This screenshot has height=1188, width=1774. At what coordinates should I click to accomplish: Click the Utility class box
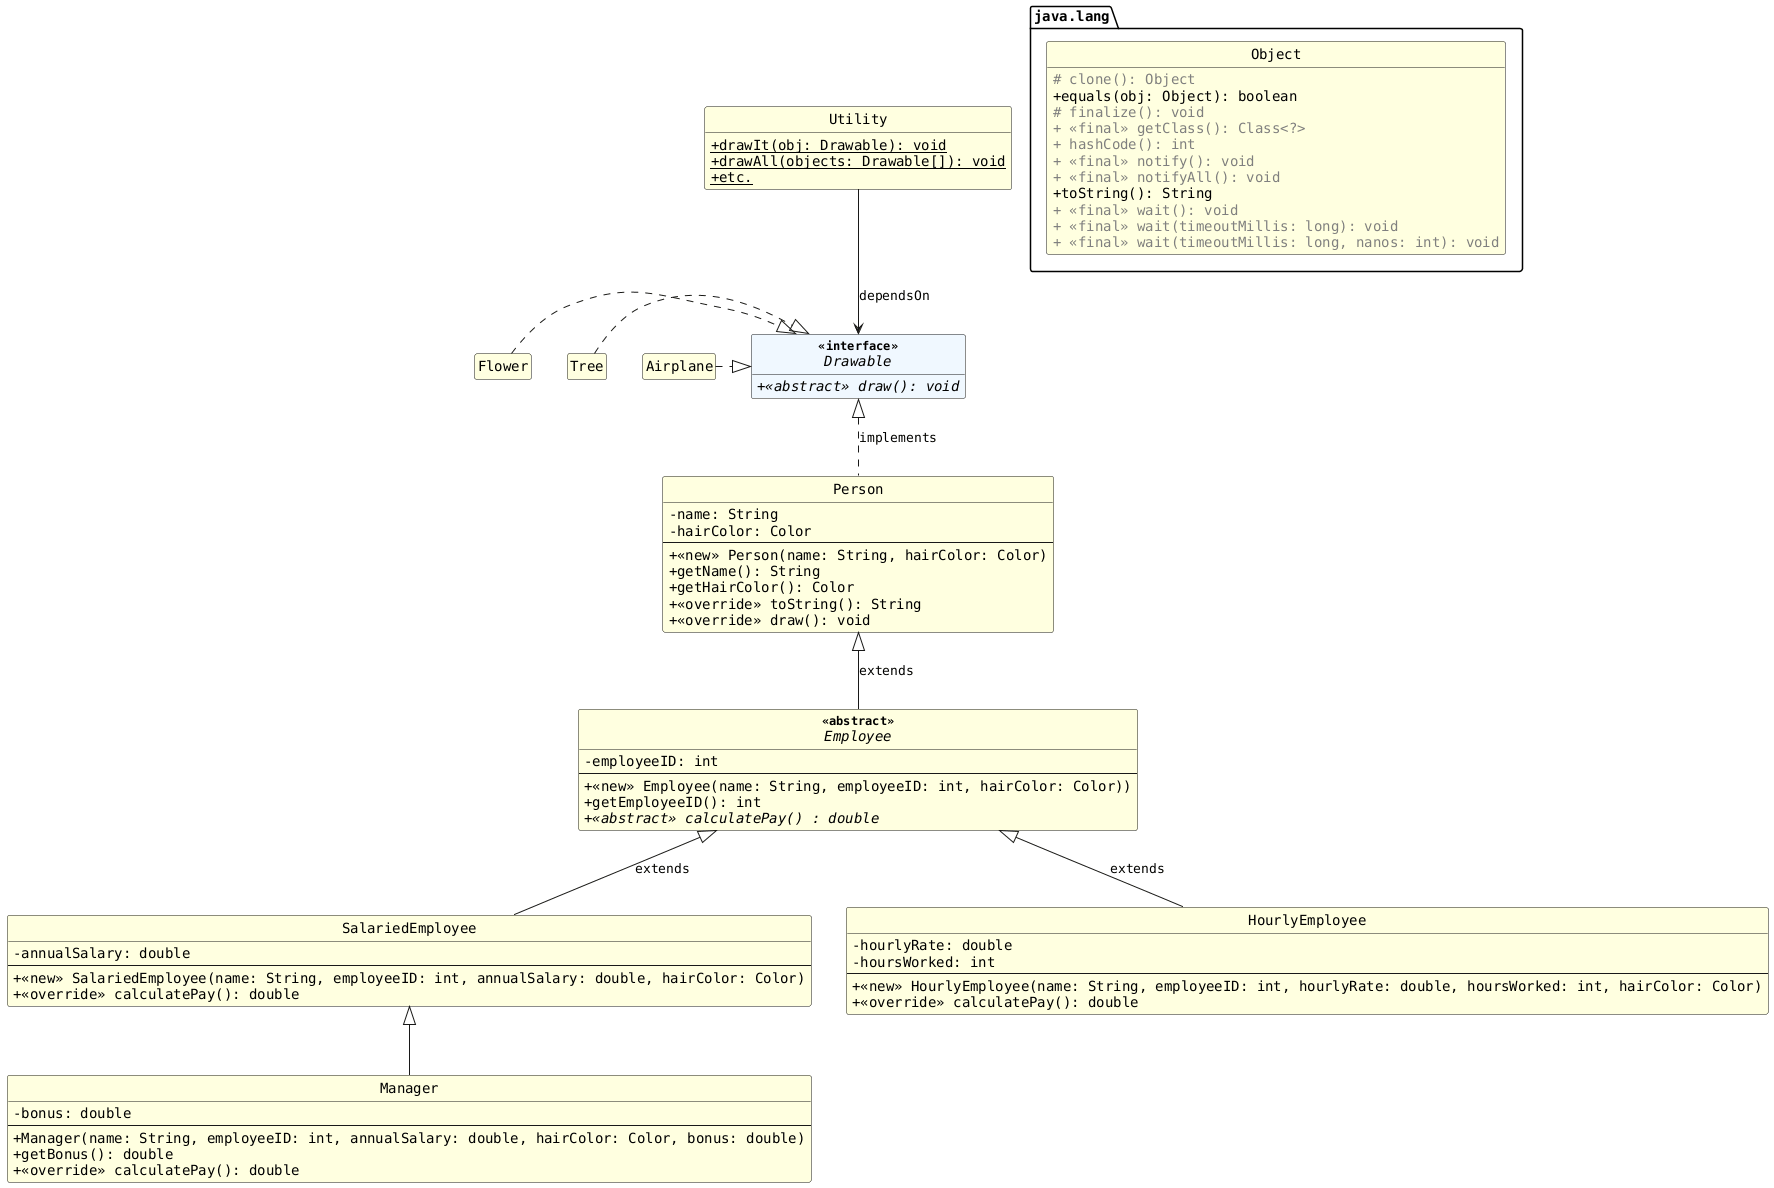pos(857,150)
